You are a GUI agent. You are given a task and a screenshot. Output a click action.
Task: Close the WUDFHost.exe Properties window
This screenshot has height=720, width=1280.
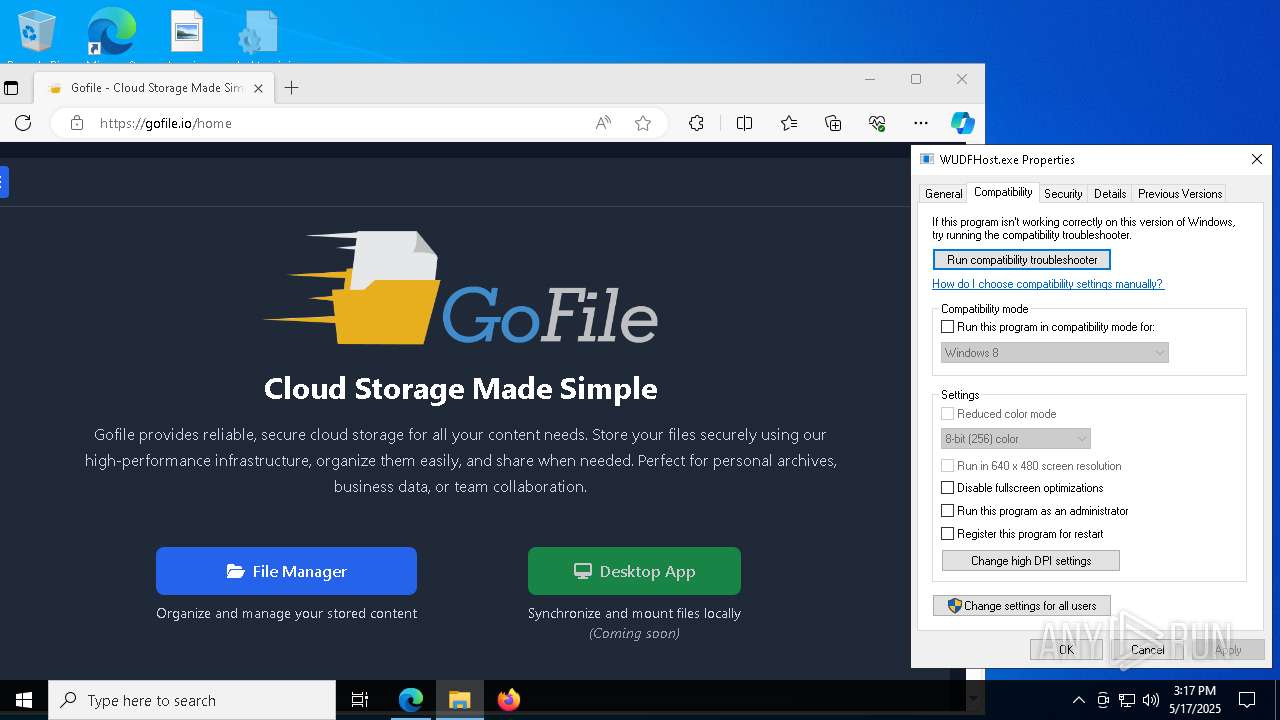click(x=1257, y=159)
